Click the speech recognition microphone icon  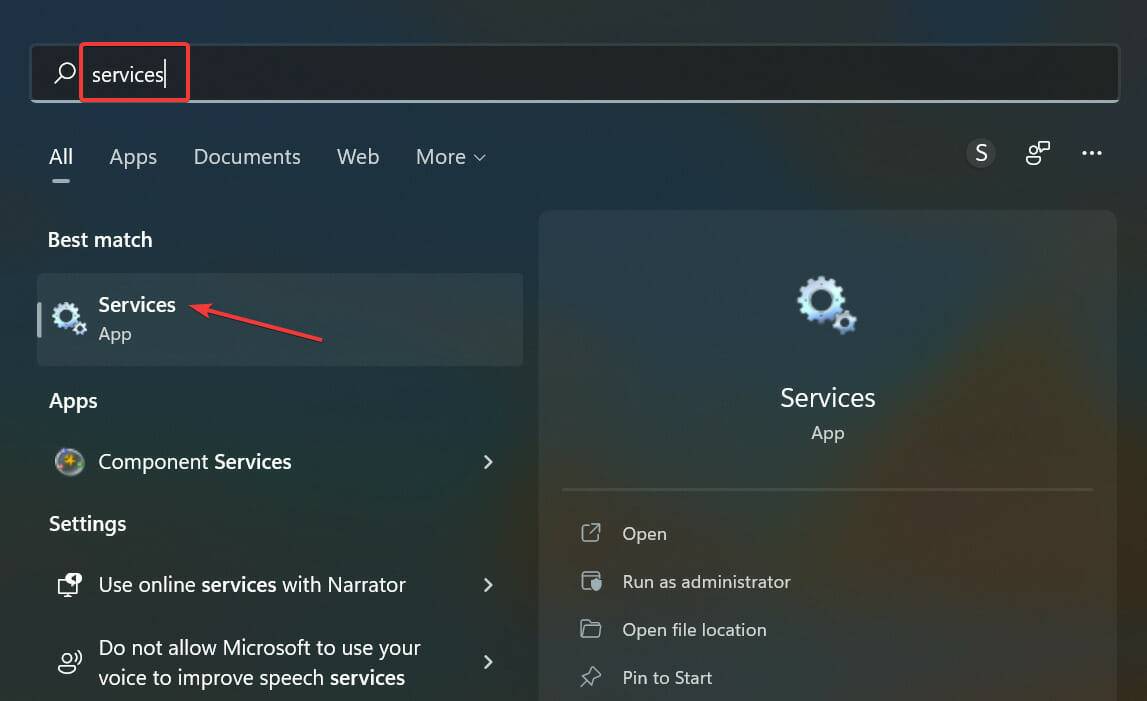coord(68,661)
